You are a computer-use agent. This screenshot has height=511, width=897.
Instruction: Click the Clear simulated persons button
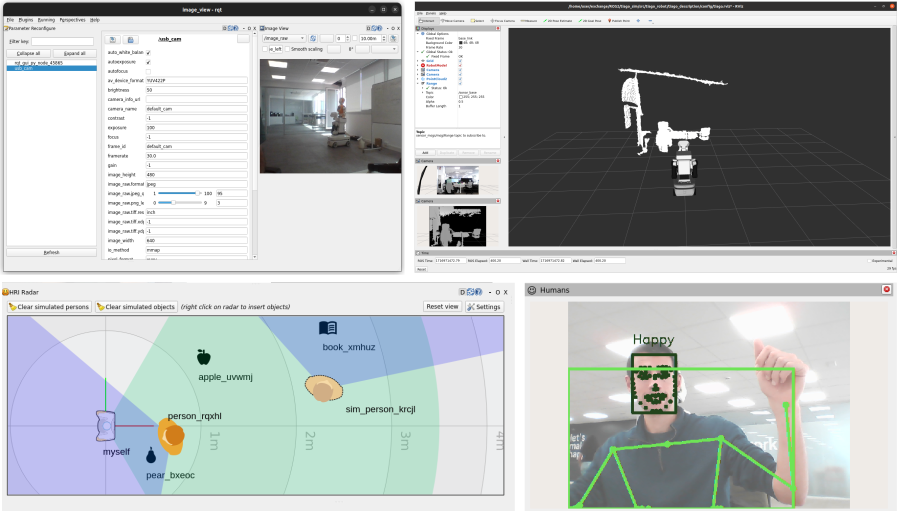(x=48, y=307)
